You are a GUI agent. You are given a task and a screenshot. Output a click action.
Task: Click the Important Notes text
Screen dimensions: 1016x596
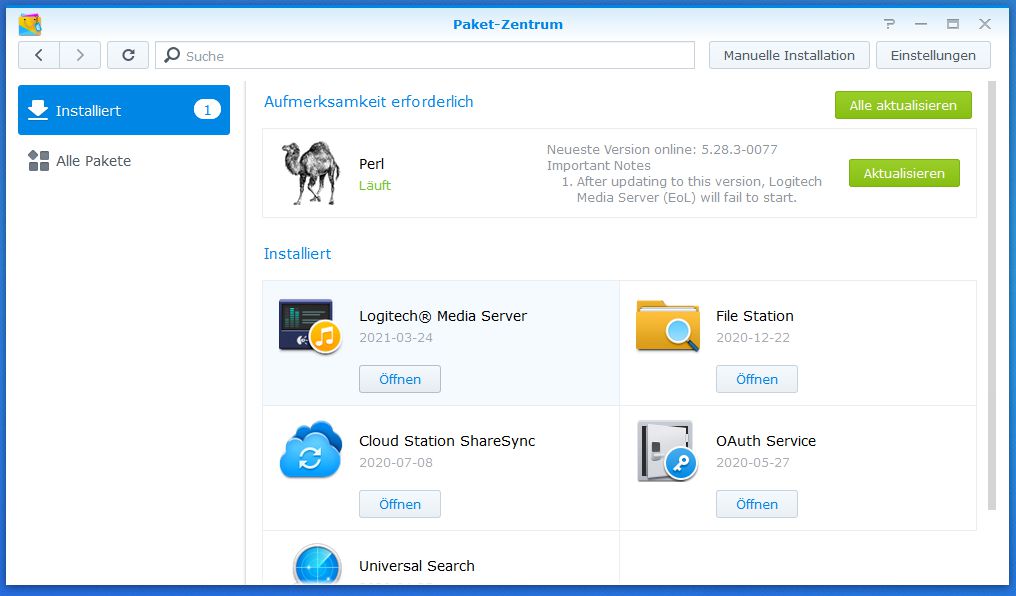point(599,165)
